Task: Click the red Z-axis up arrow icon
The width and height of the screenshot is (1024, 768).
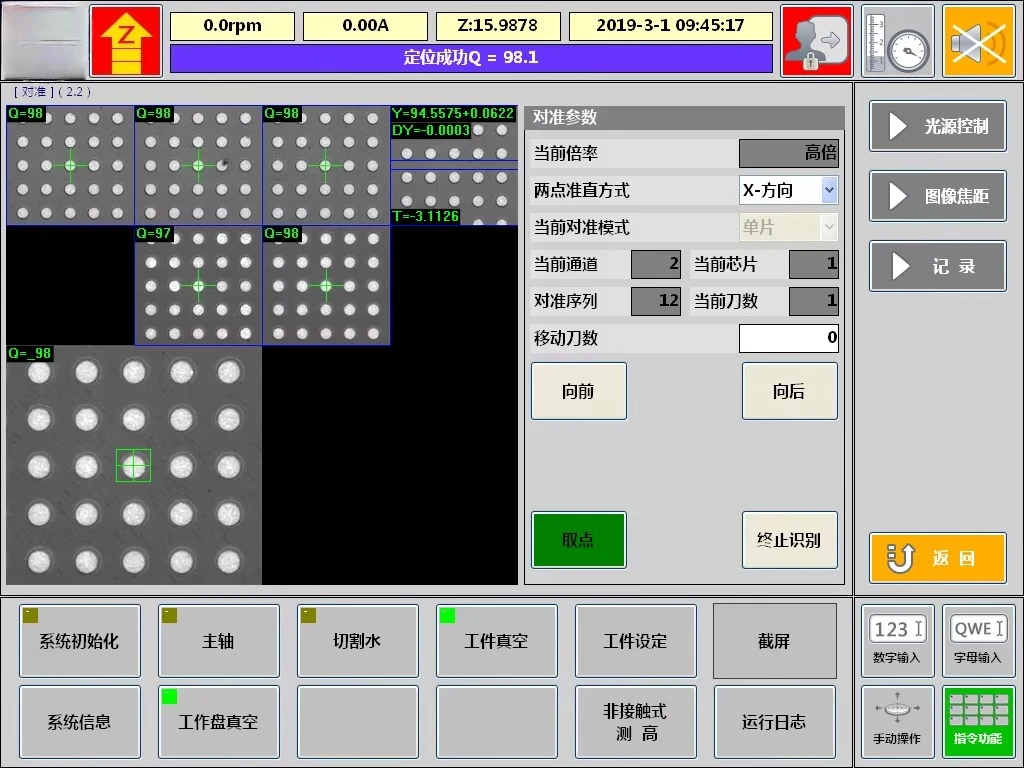Action: [x=126, y=41]
